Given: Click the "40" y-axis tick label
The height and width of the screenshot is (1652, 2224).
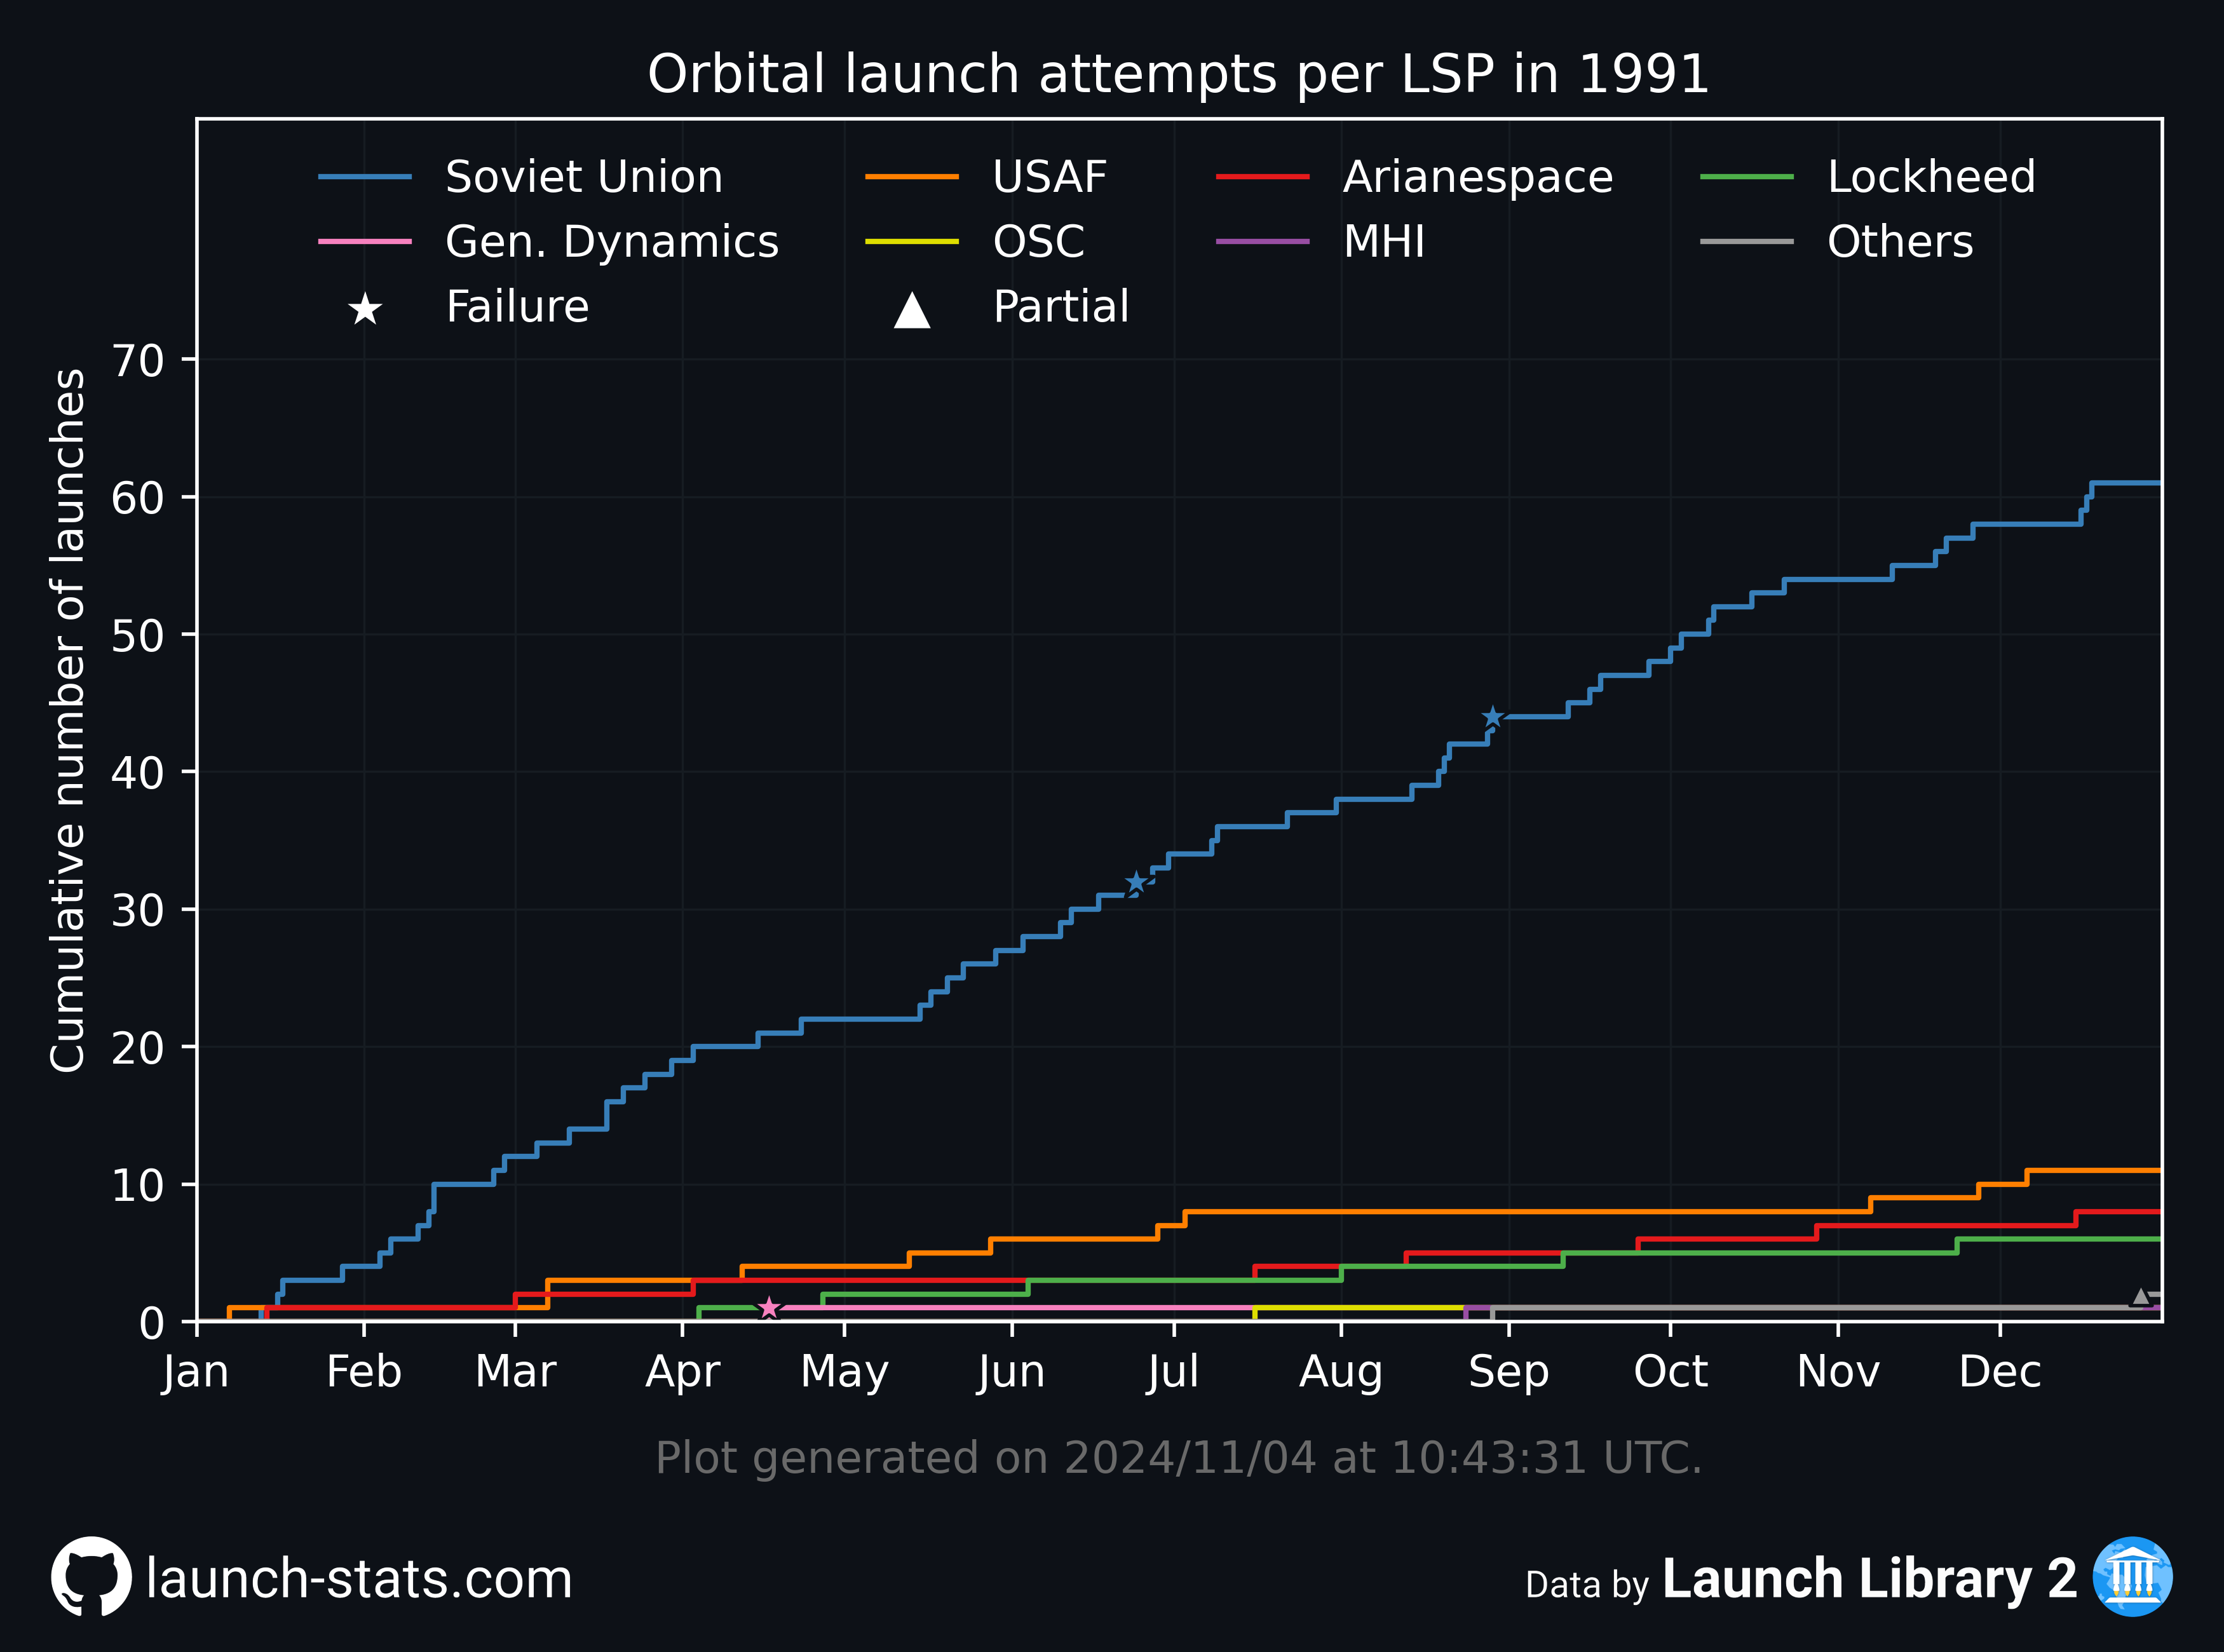Looking at the screenshot, I should [138, 773].
